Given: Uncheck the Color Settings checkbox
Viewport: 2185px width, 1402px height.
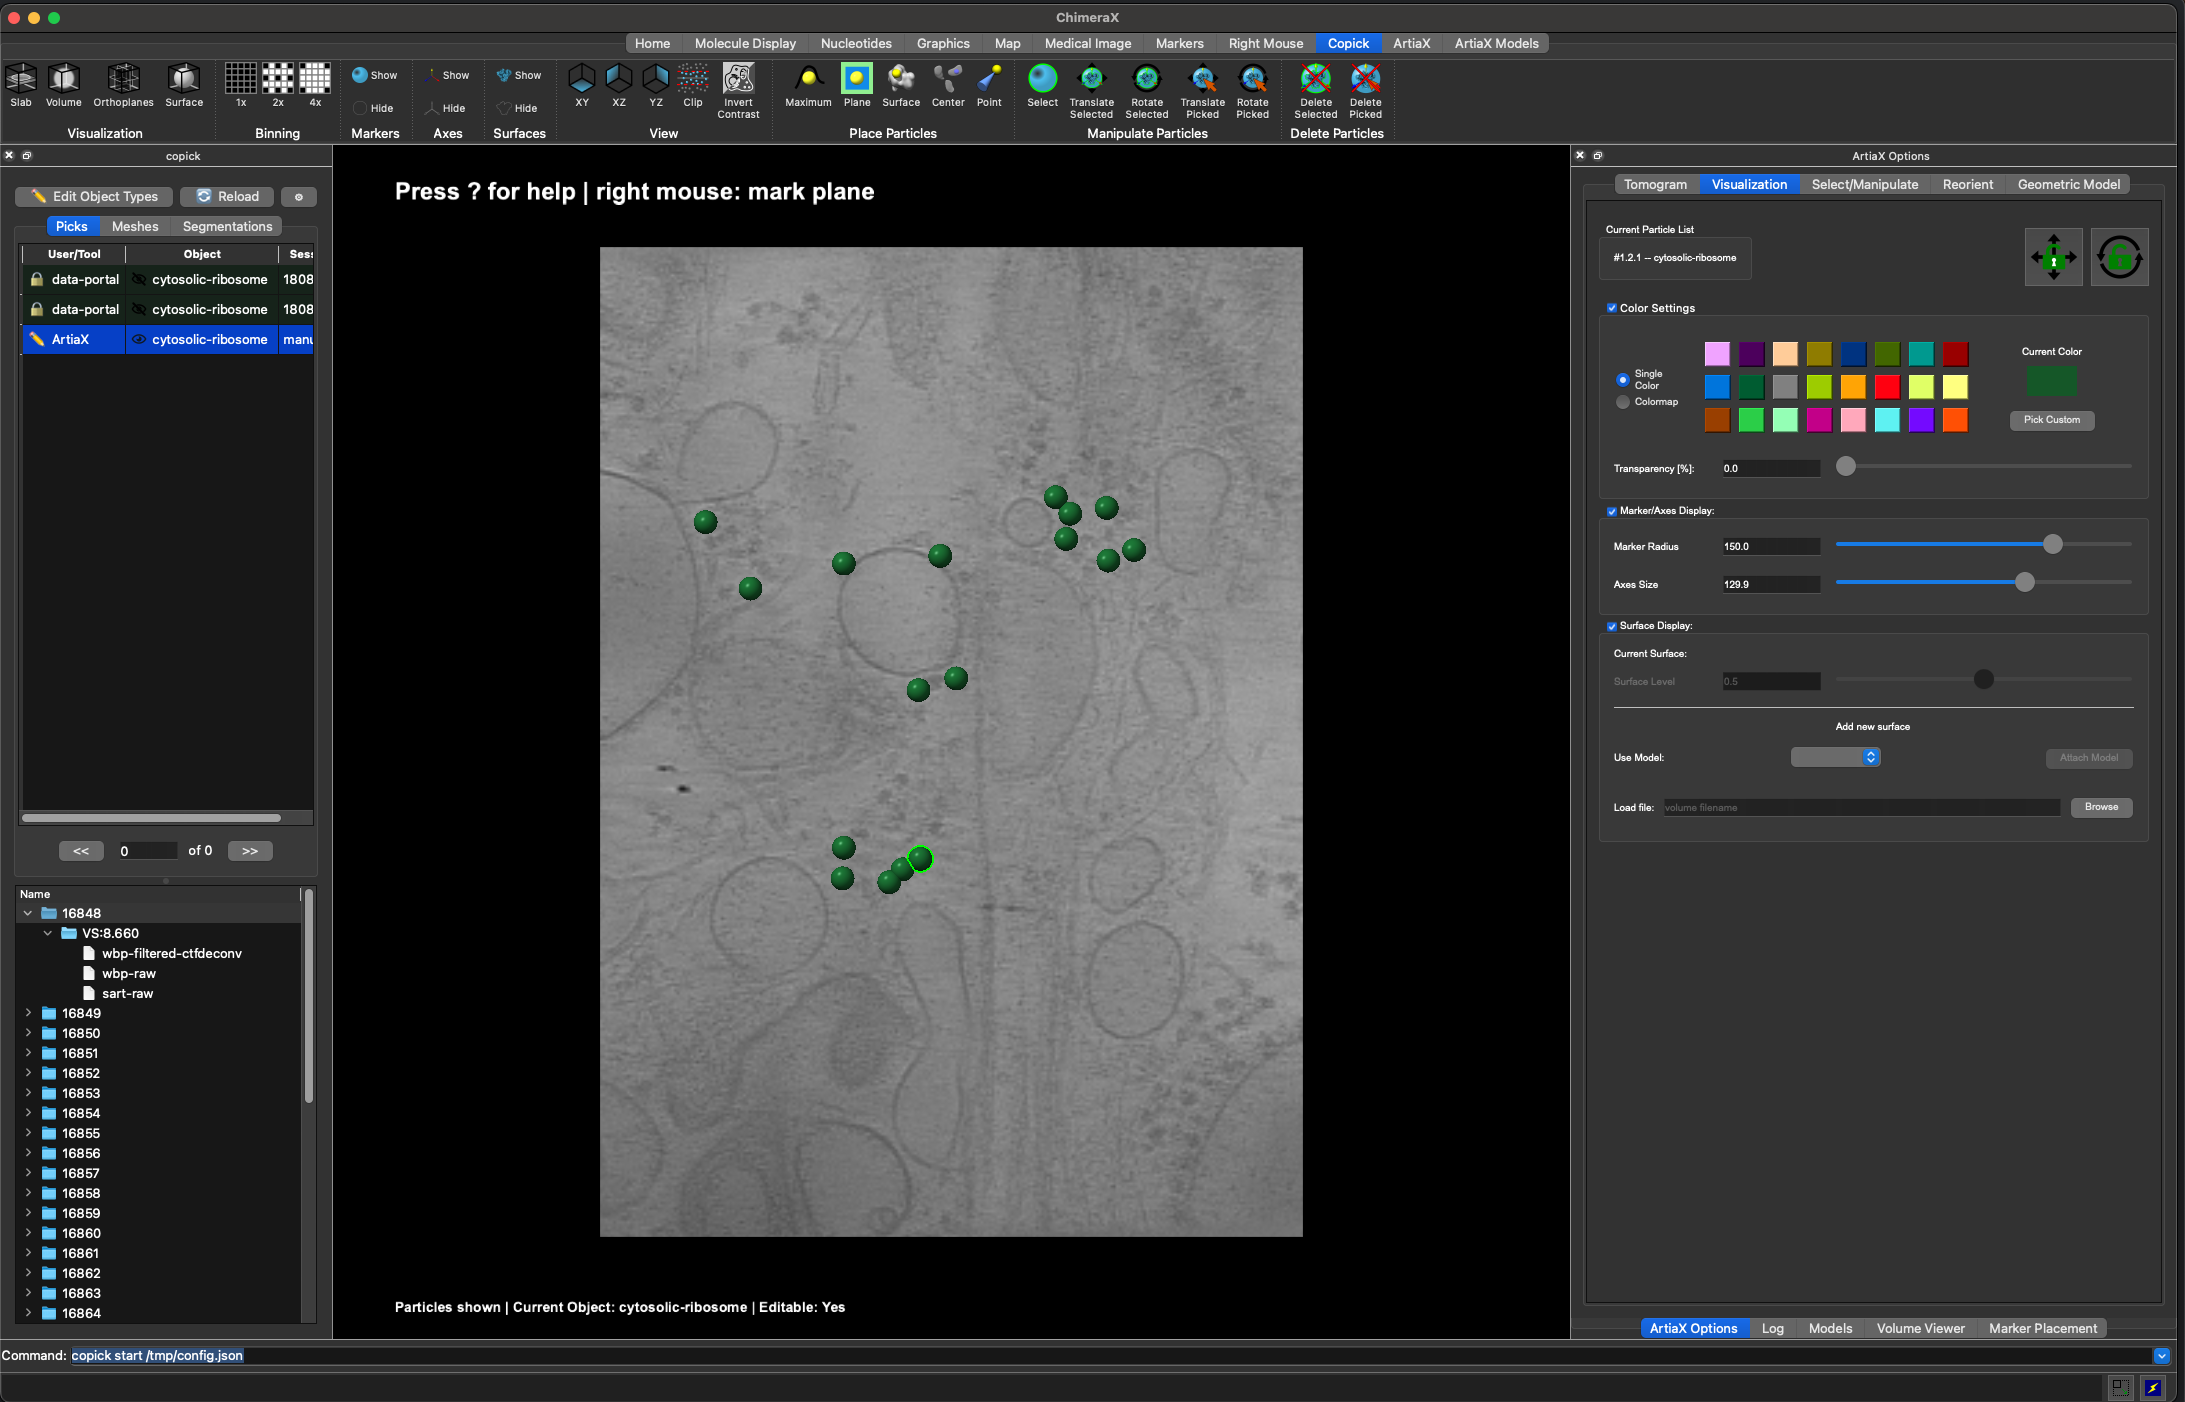Looking at the screenshot, I should pyautogui.click(x=1612, y=308).
